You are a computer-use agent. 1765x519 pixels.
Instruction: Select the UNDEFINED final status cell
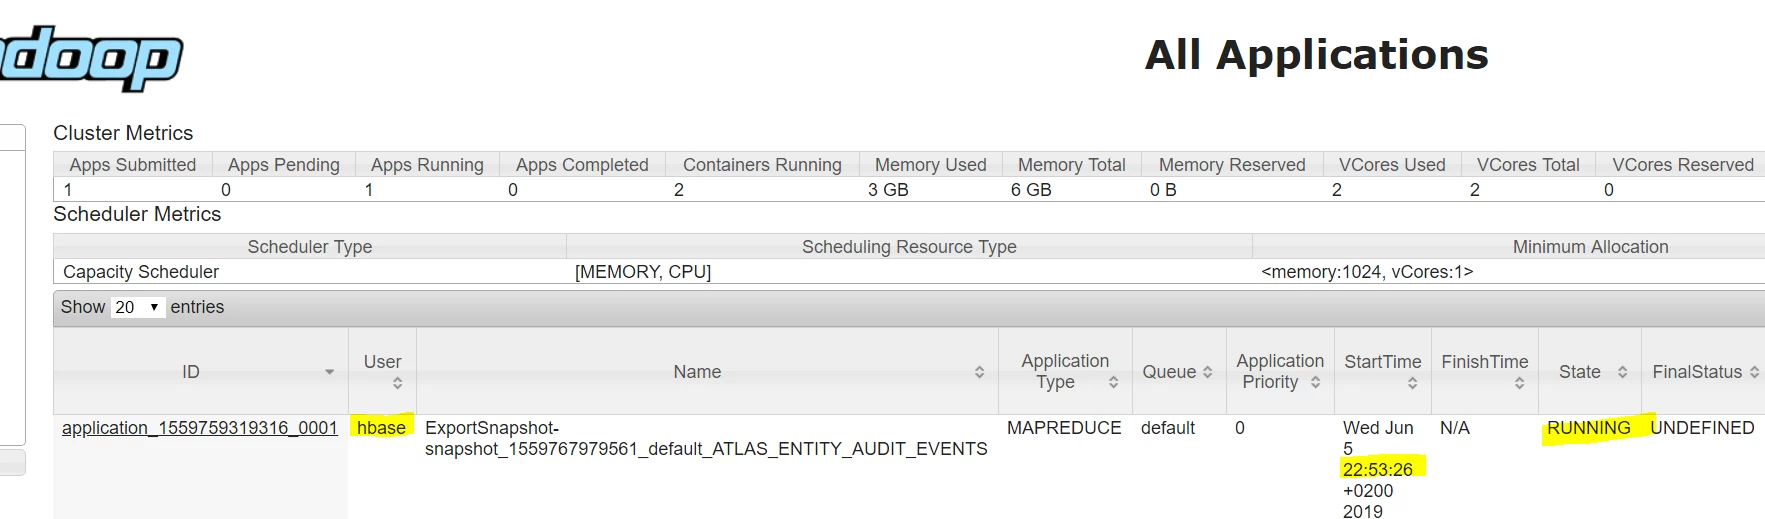click(1702, 428)
